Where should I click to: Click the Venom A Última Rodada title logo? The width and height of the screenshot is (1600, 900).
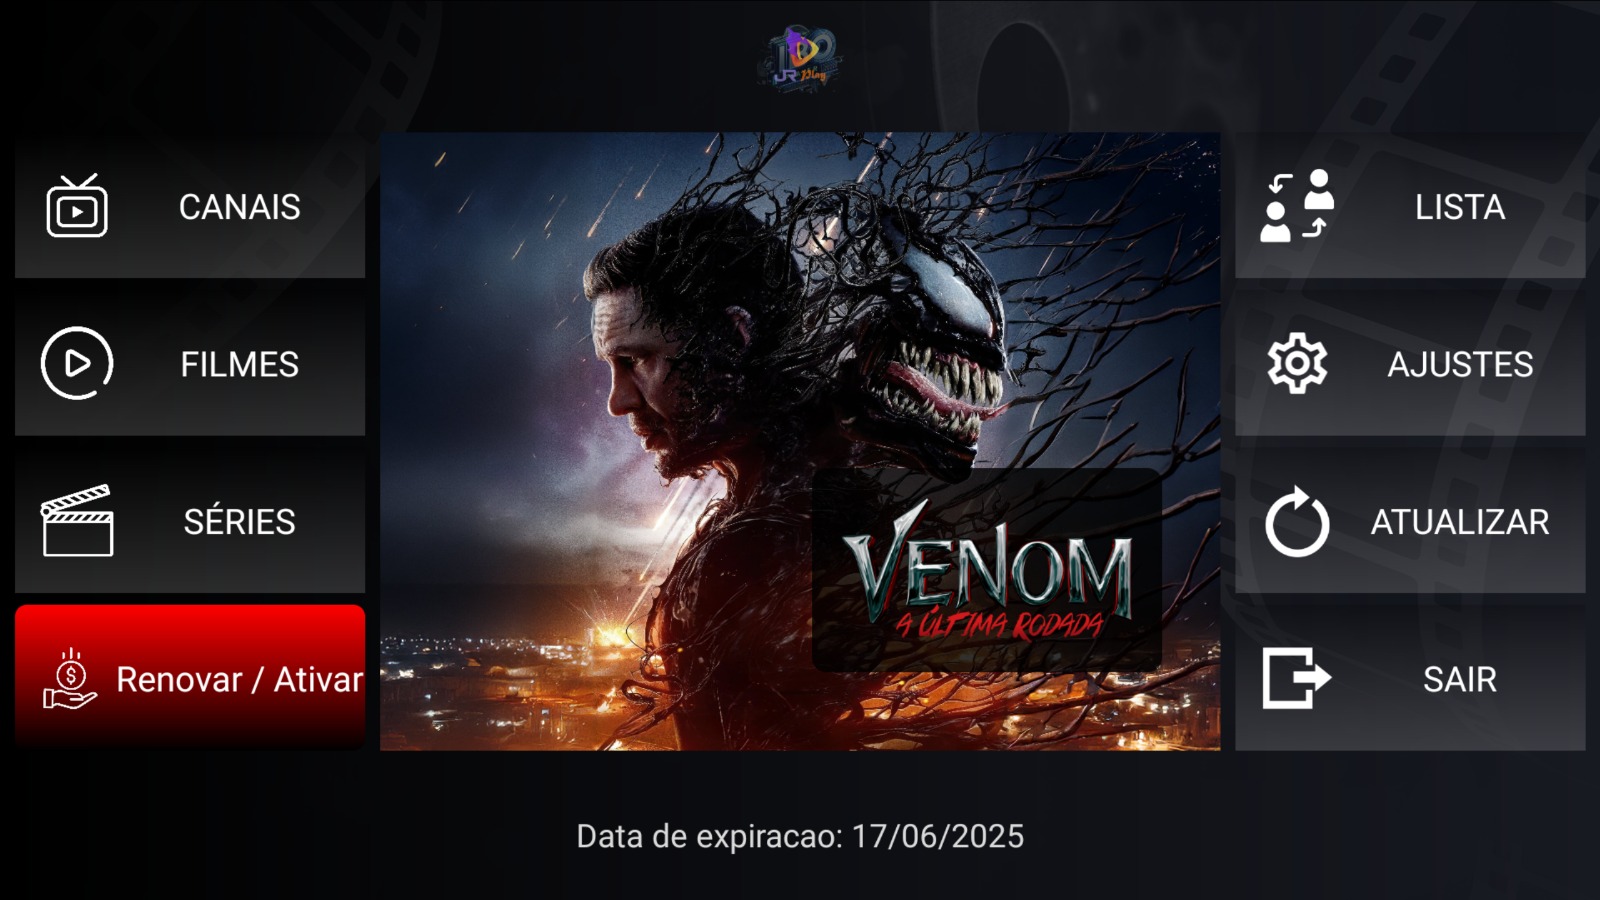[987, 571]
